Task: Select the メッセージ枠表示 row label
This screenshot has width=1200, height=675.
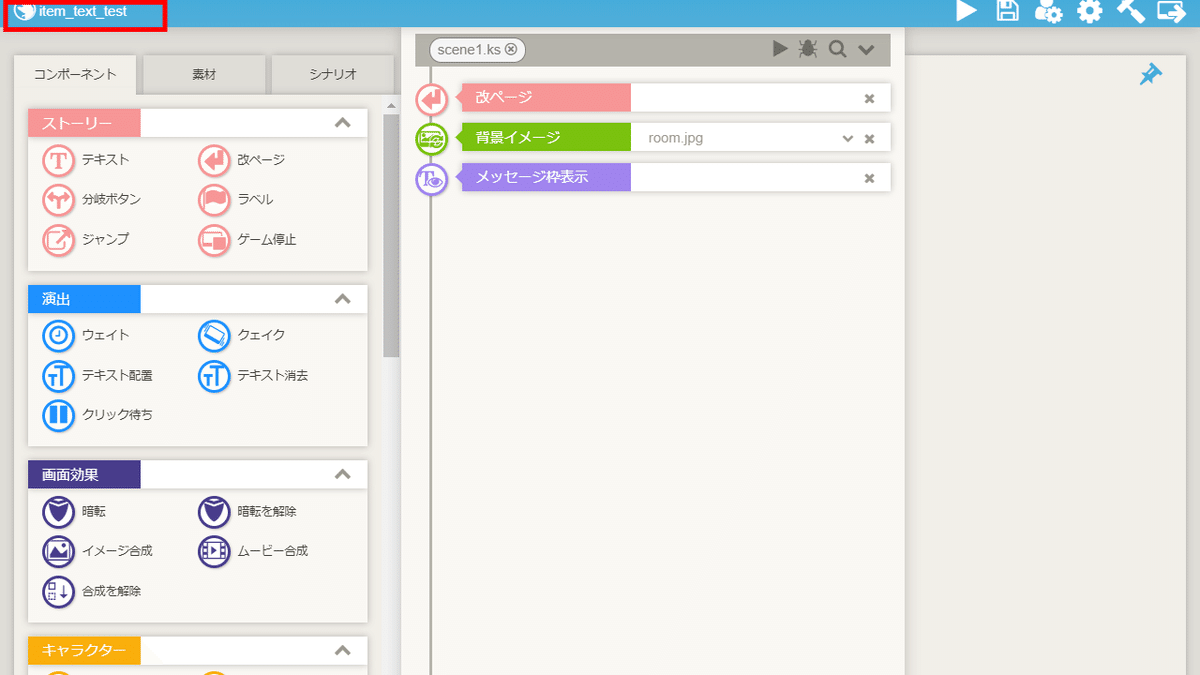Action: coord(545,178)
